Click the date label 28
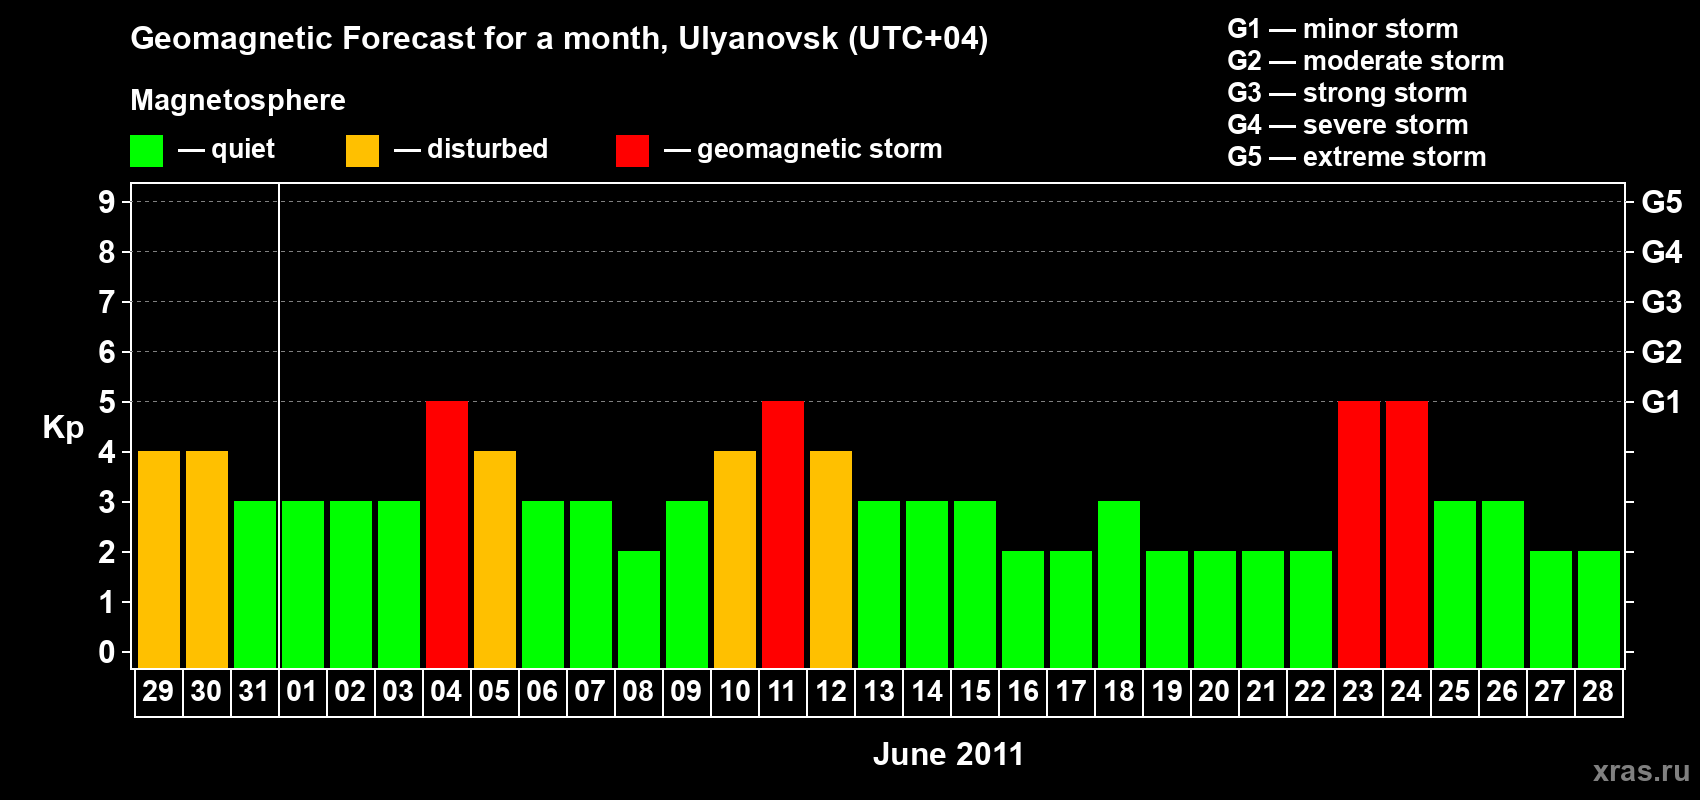The width and height of the screenshot is (1700, 800). (1598, 691)
